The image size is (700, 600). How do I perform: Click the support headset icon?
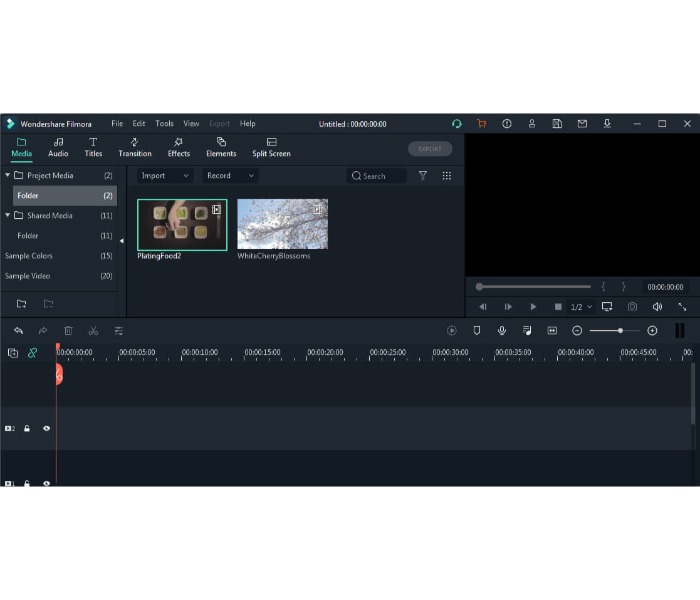456,124
